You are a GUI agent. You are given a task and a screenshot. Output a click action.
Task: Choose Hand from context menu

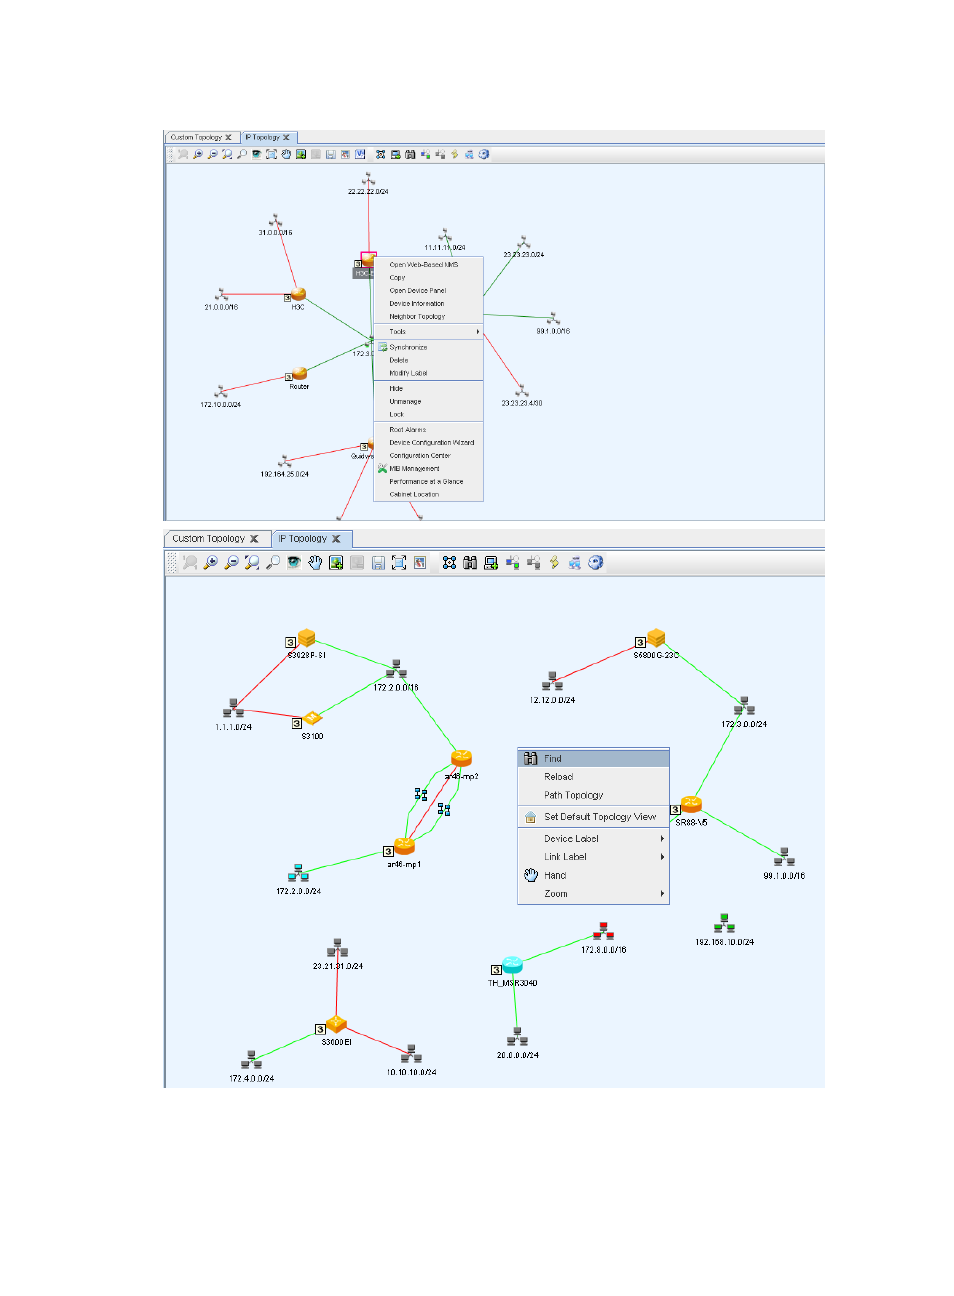(593, 875)
